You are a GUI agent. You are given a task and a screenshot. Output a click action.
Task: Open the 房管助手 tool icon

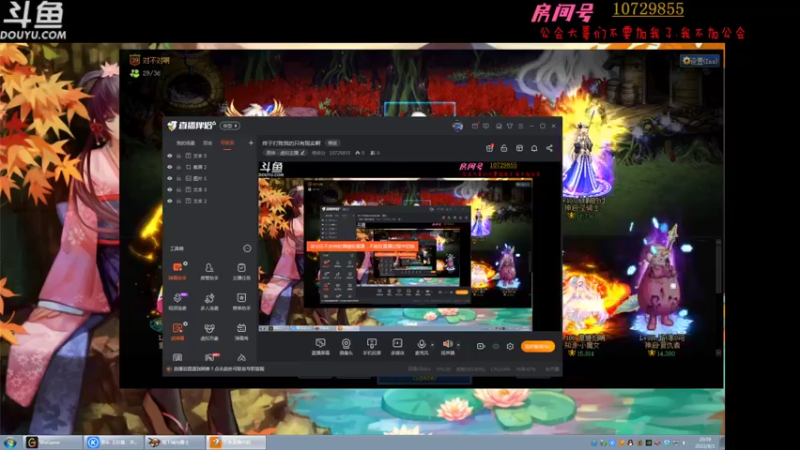click(209, 270)
